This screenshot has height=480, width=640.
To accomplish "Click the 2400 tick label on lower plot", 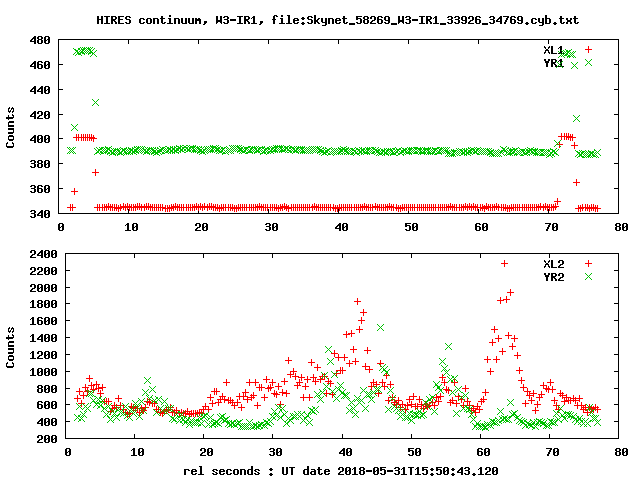I will [x=43, y=254].
